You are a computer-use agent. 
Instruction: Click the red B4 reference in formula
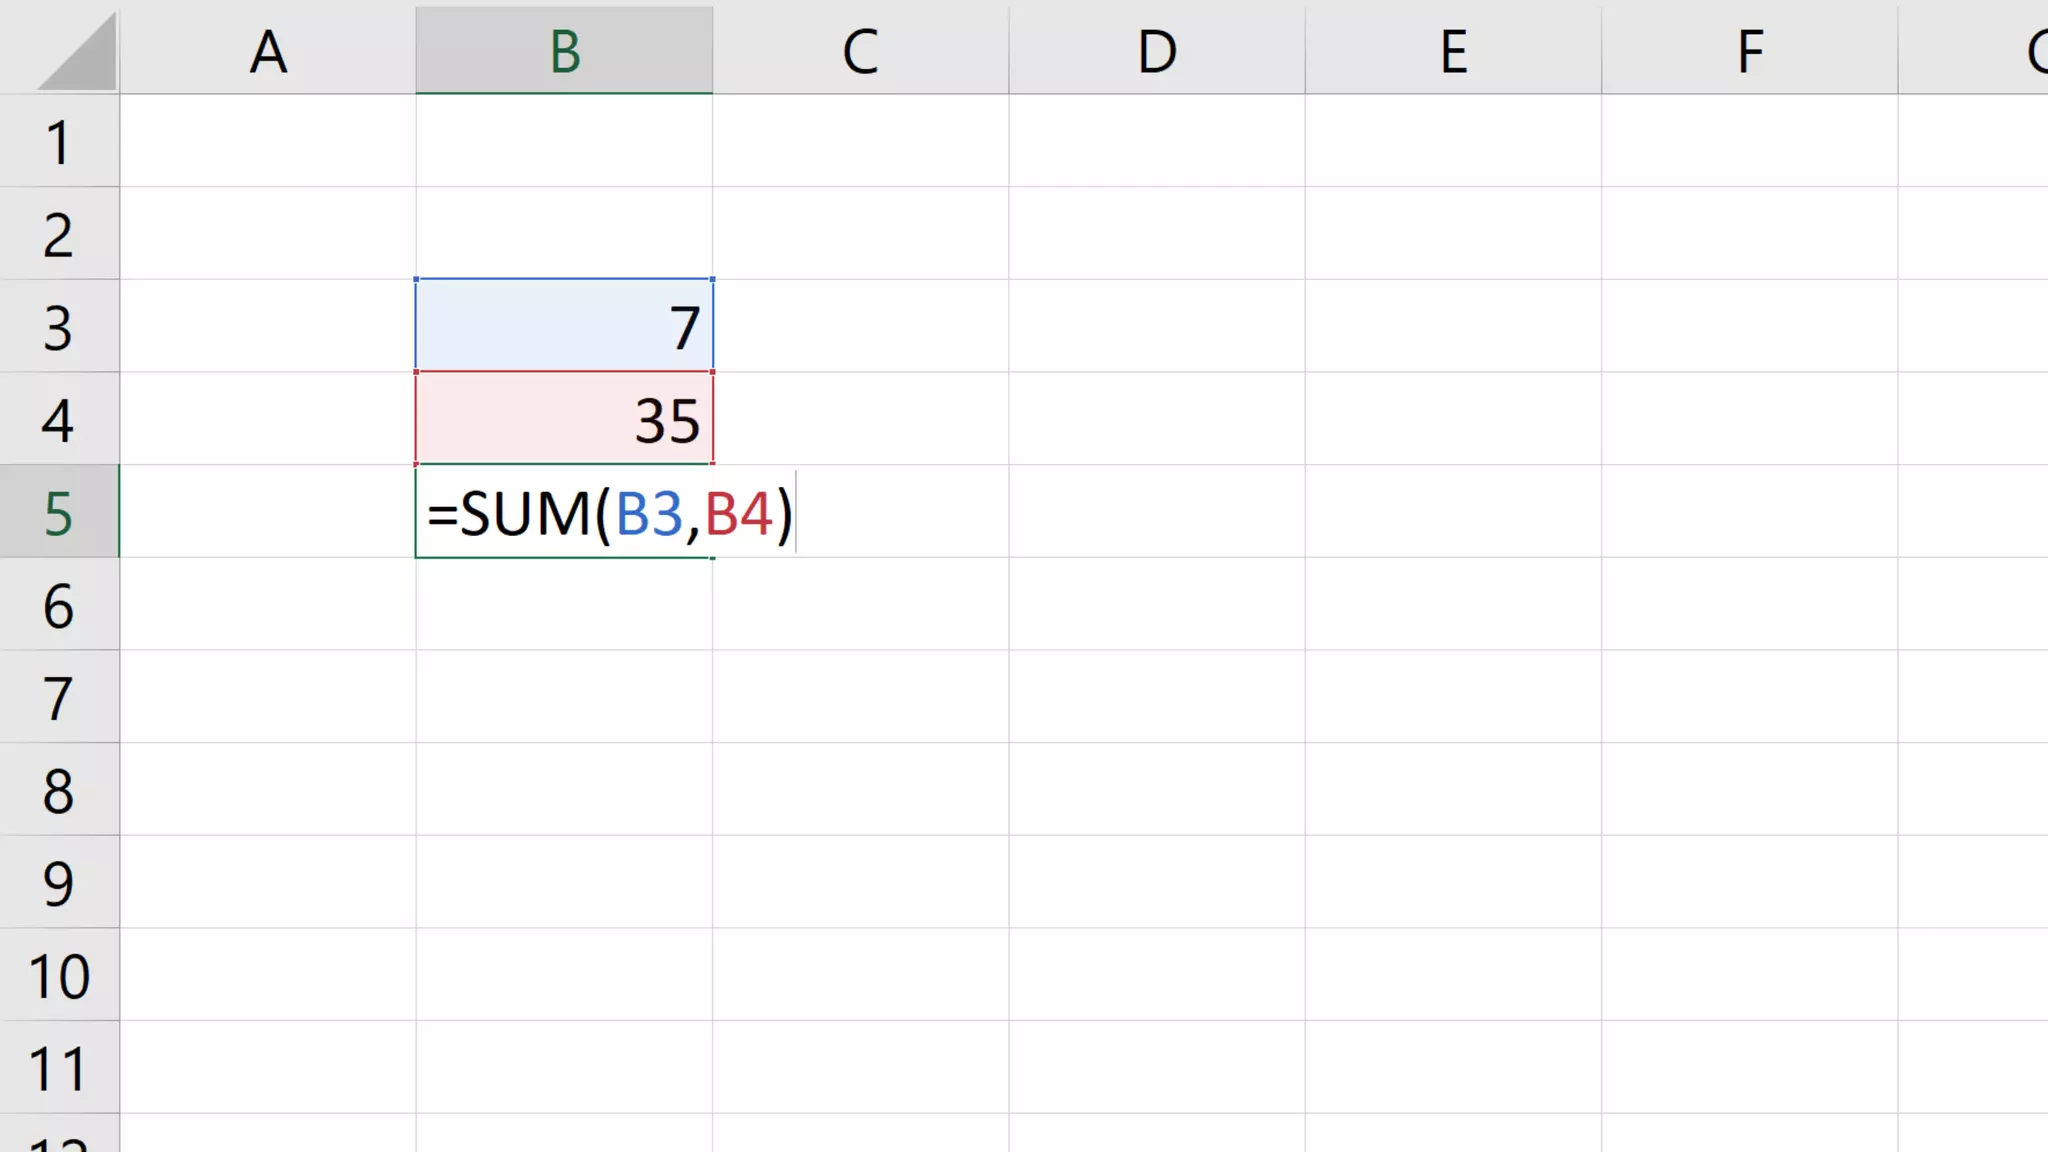[x=739, y=514]
